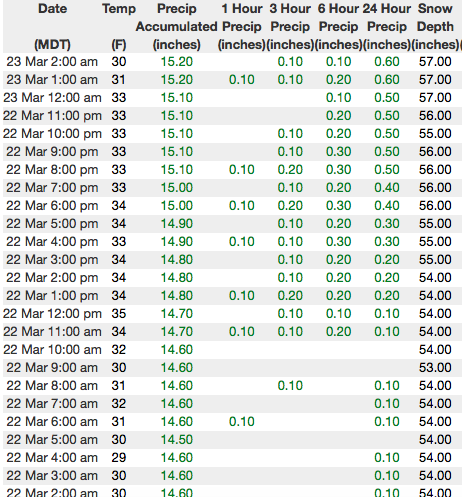Click the Snow Depth column header

435,26
